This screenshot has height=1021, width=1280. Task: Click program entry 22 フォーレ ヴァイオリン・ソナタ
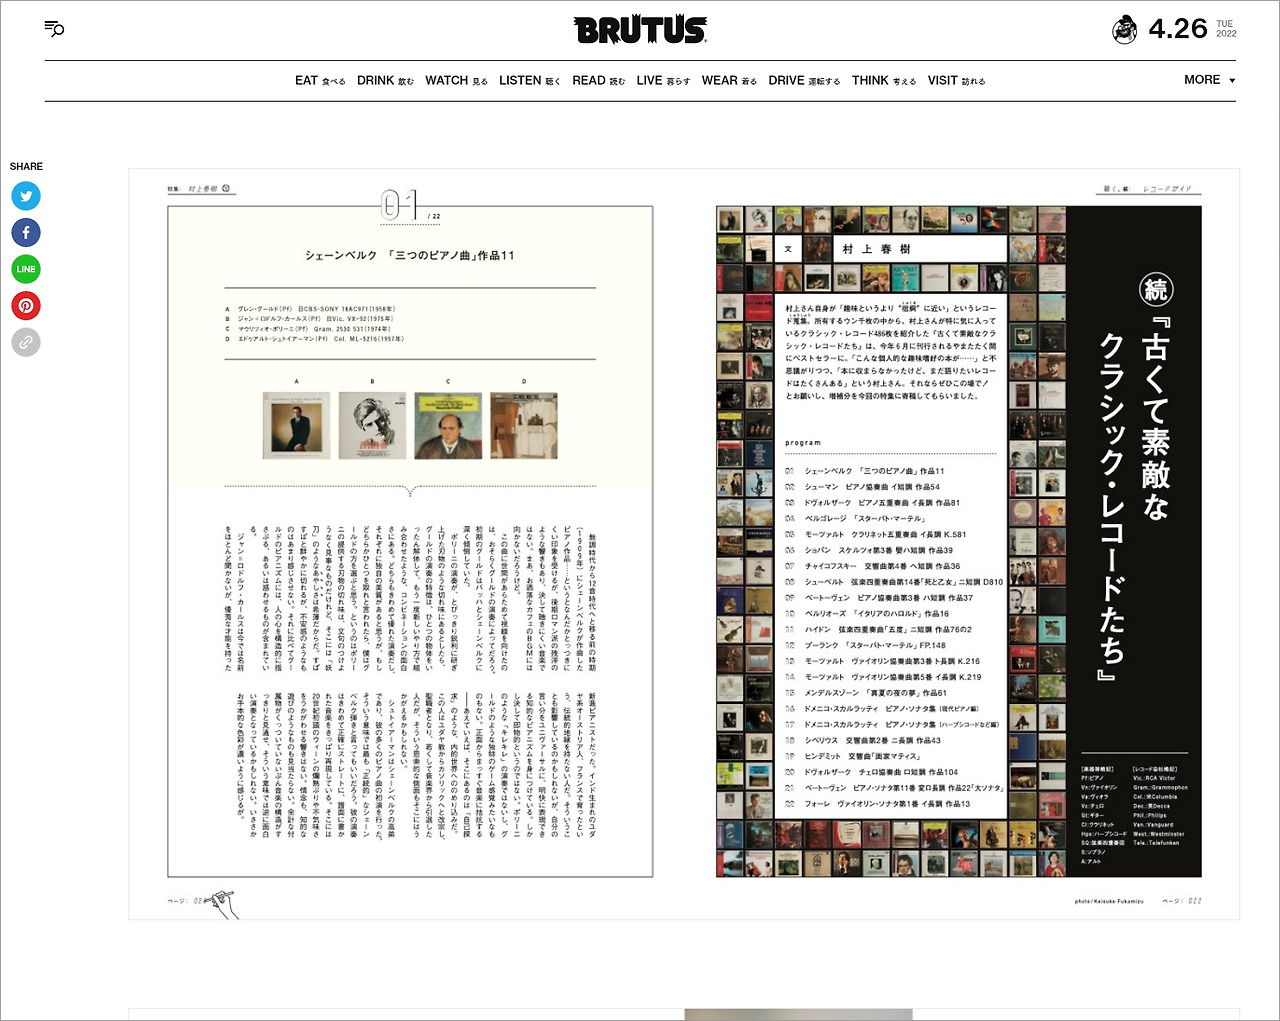(x=877, y=804)
